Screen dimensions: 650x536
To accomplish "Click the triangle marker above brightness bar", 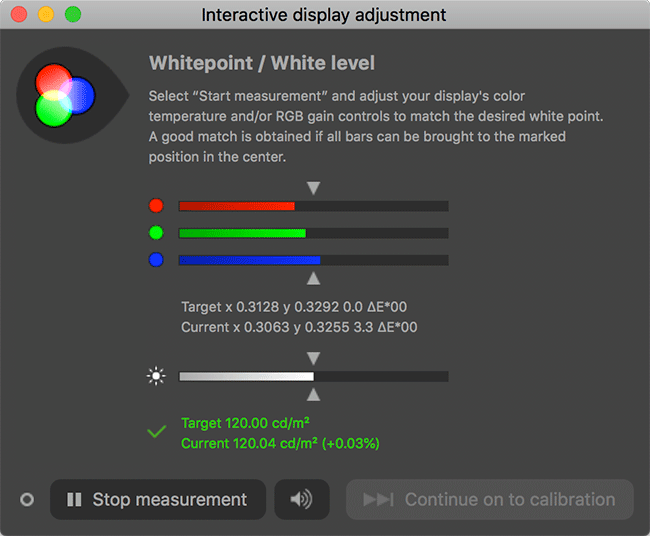I will (x=314, y=358).
